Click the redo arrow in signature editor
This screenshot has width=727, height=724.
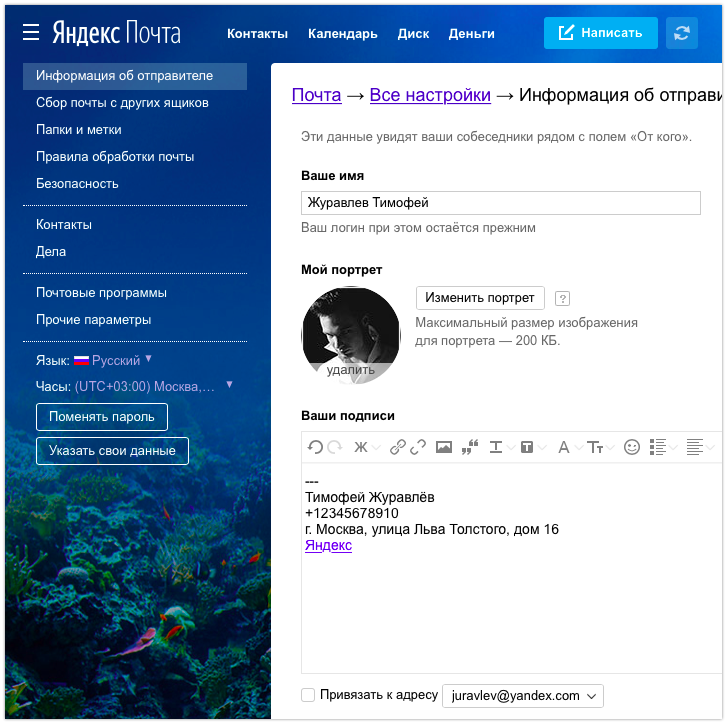[x=335, y=447]
